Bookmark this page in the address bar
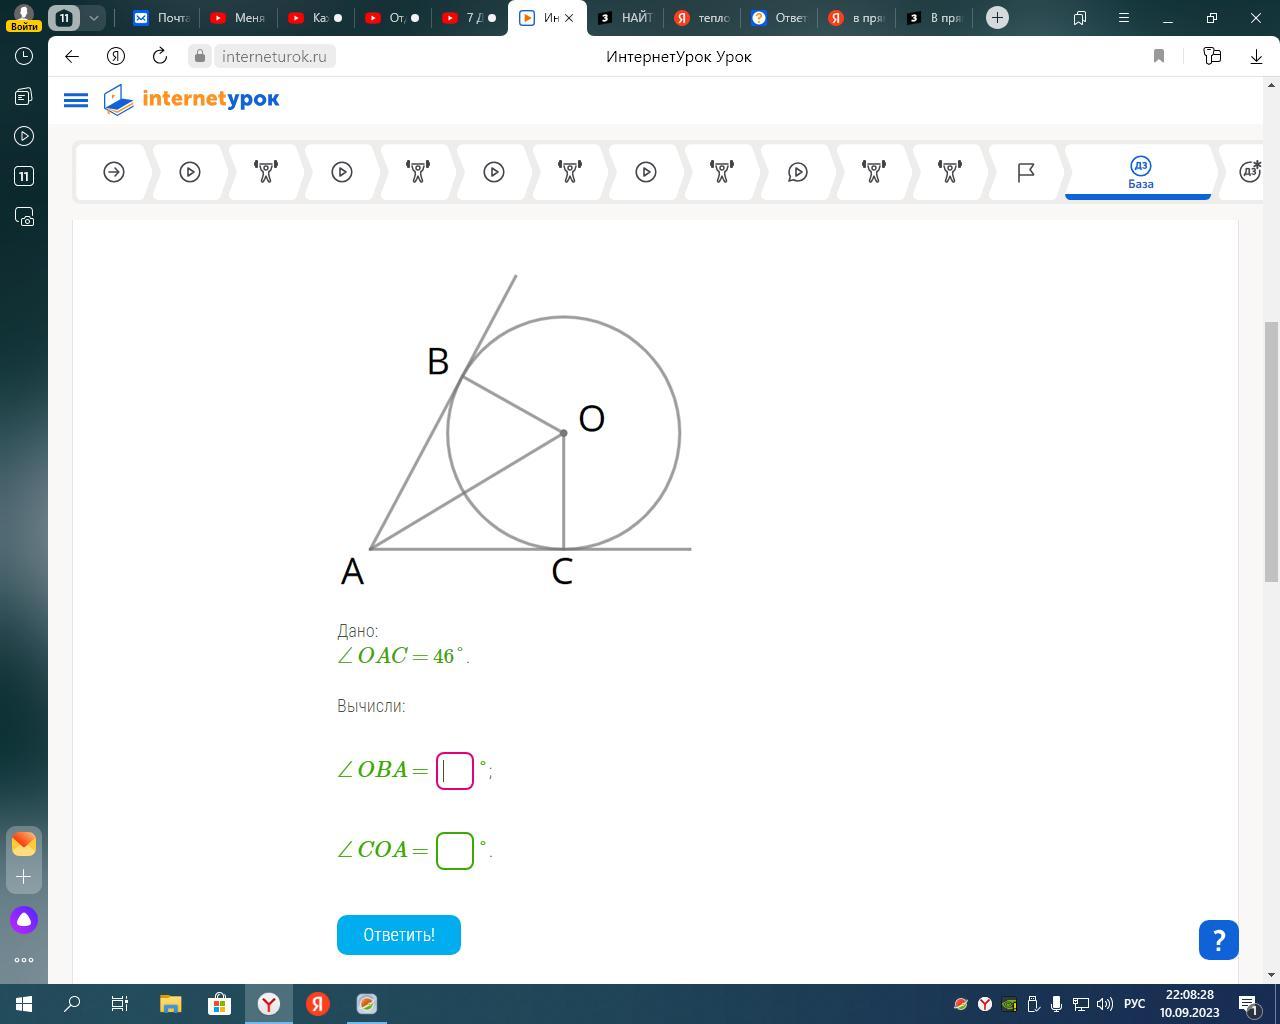 point(1159,56)
